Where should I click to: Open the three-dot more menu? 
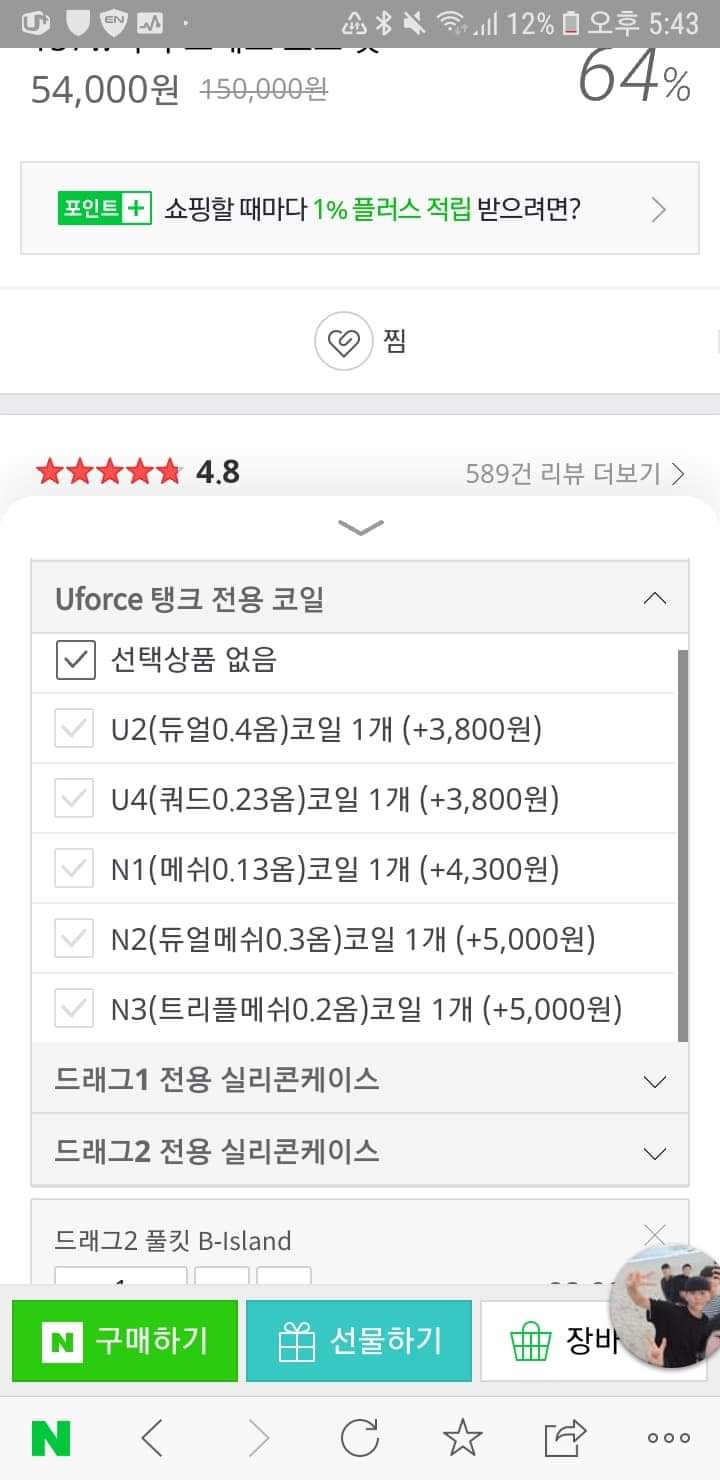(x=668, y=1438)
